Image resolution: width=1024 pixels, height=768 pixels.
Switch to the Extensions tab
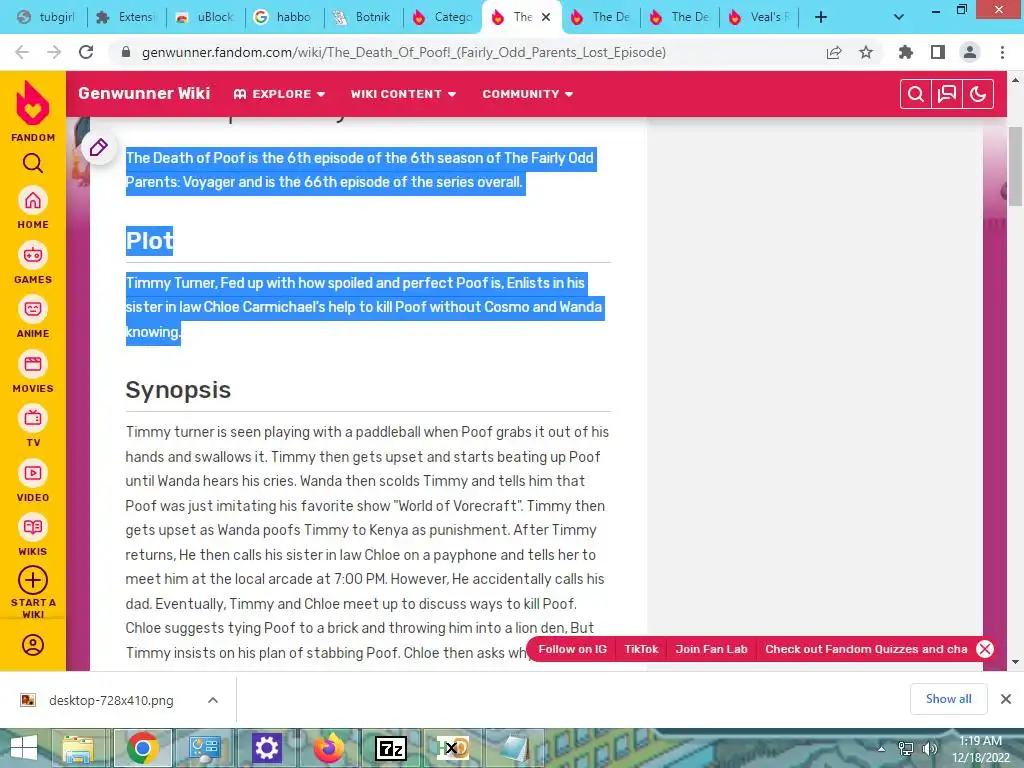[127, 17]
